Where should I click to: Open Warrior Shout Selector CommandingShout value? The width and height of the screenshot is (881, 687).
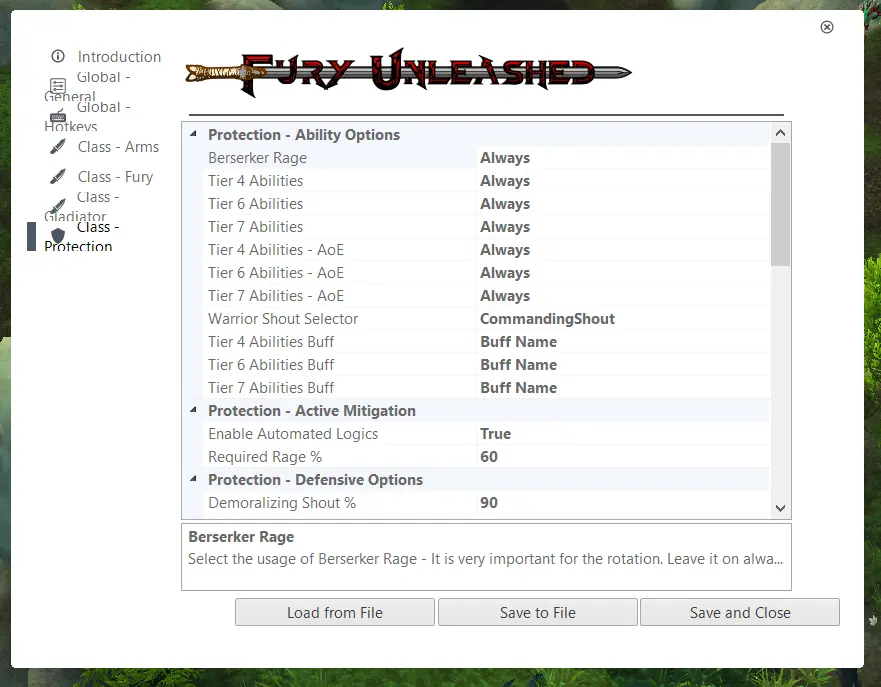[x=547, y=319]
